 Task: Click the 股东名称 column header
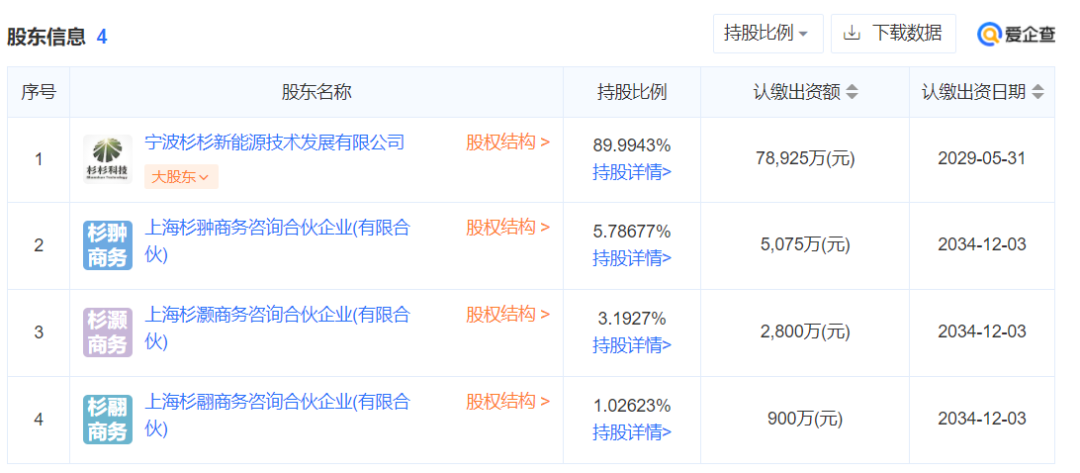[316, 92]
